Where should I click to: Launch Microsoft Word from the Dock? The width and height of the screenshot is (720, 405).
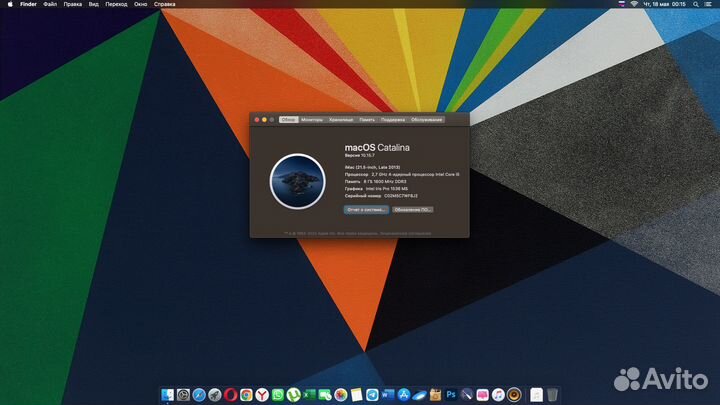click(388, 394)
